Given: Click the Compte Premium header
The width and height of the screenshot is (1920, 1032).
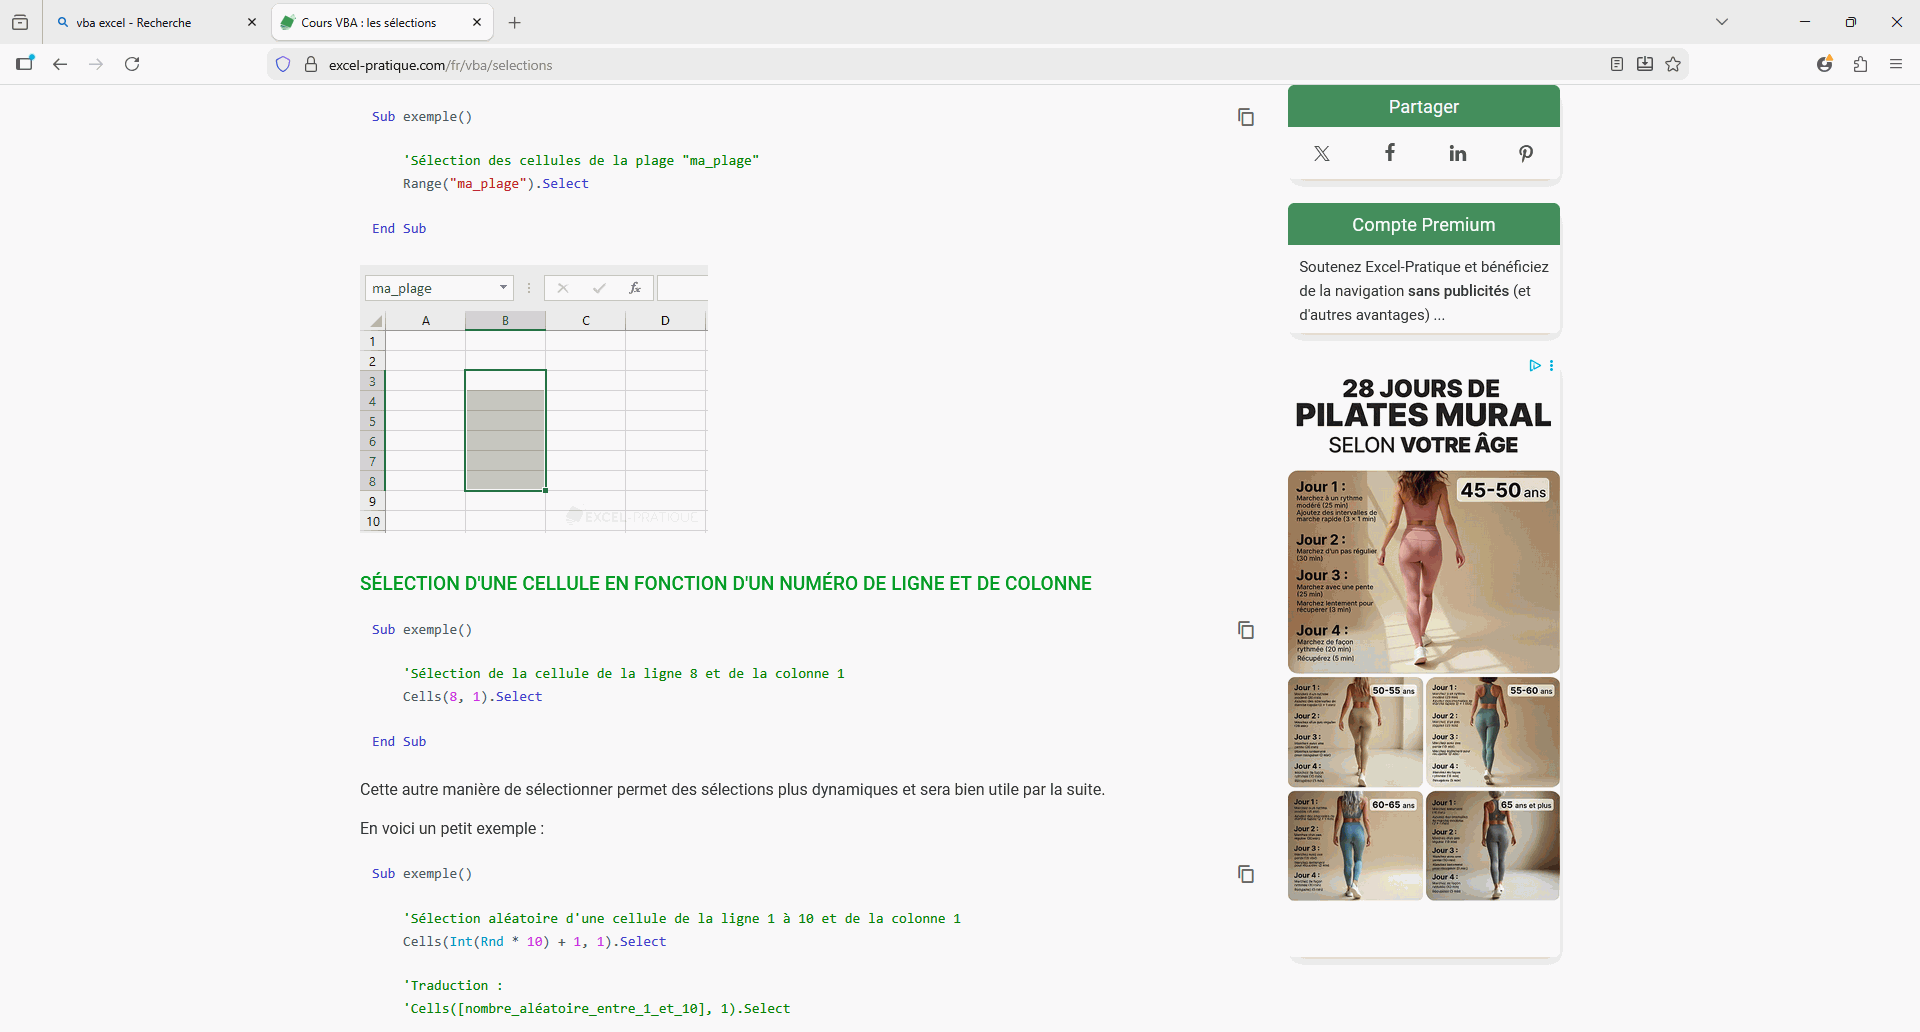Looking at the screenshot, I should coord(1423,225).
